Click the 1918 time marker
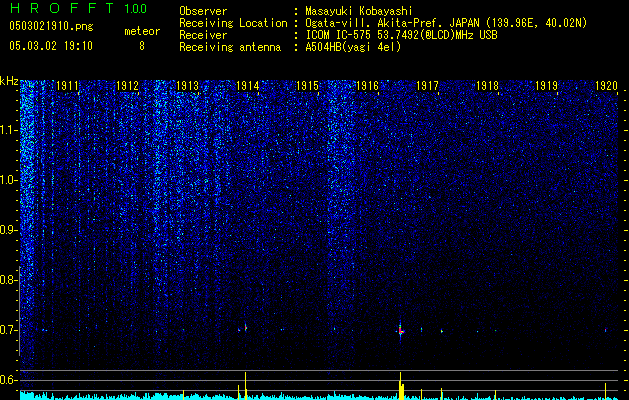Viewport: 629px width, 400px height. (x=487, y=86)
